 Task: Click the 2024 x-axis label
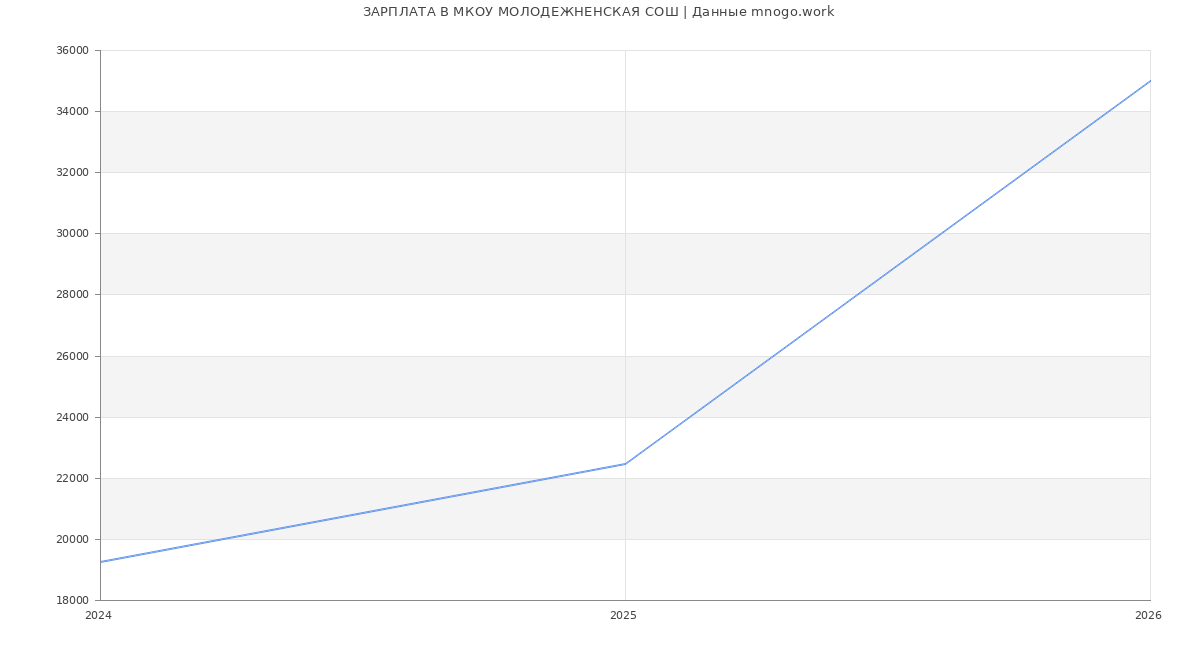[x=98, y=616]
